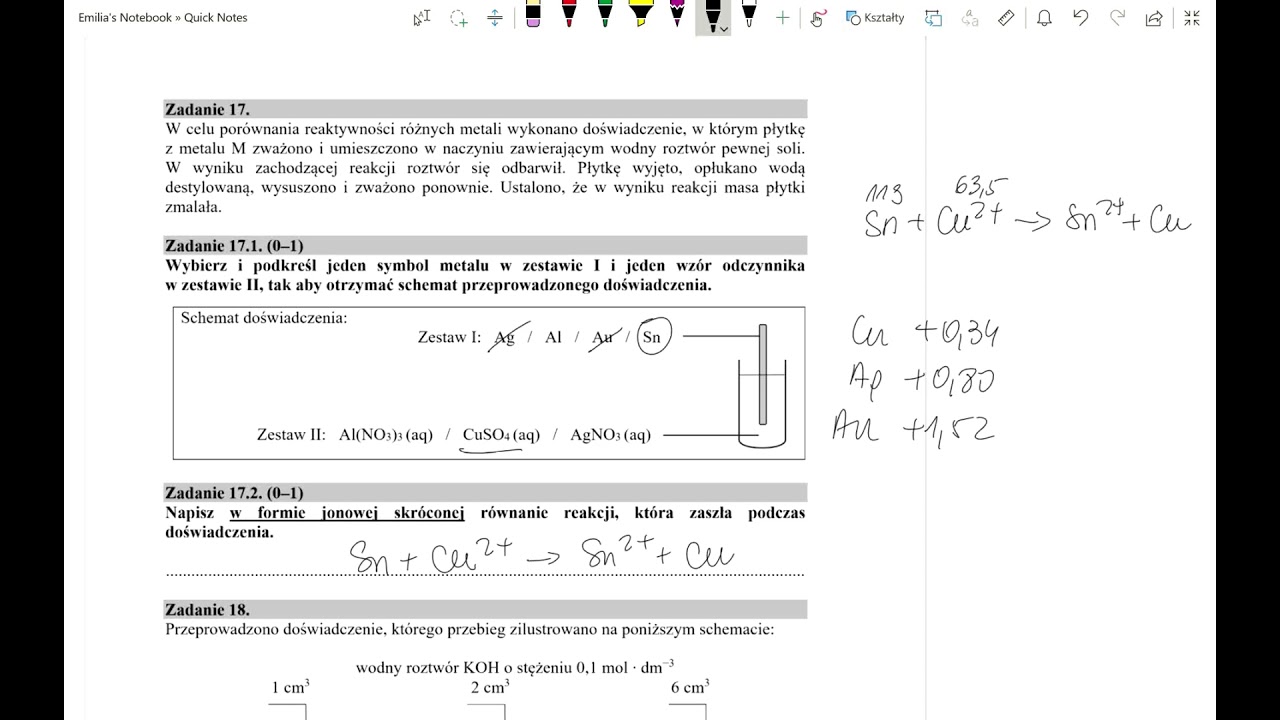Screen dimensions: 1280x720
Task: Click the circled Sn symbol in Zestaw I
Action: 652,337
